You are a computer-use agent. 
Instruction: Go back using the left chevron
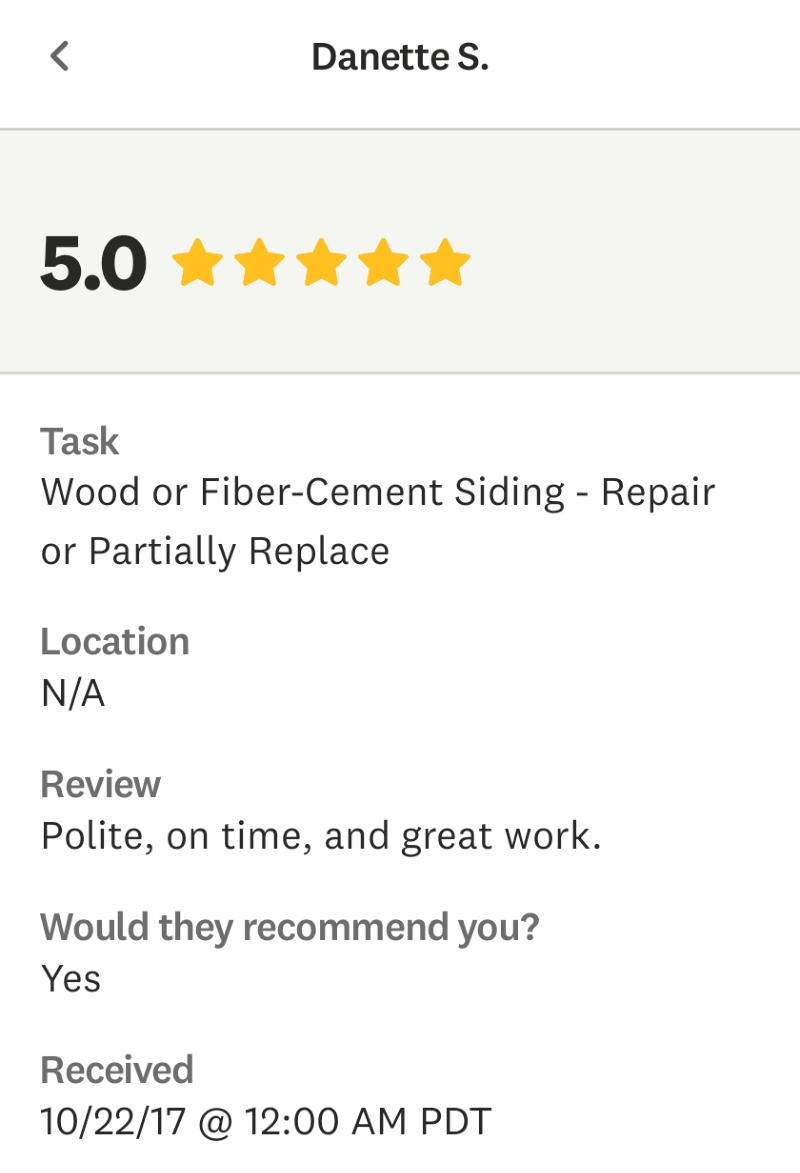[60, 56]
